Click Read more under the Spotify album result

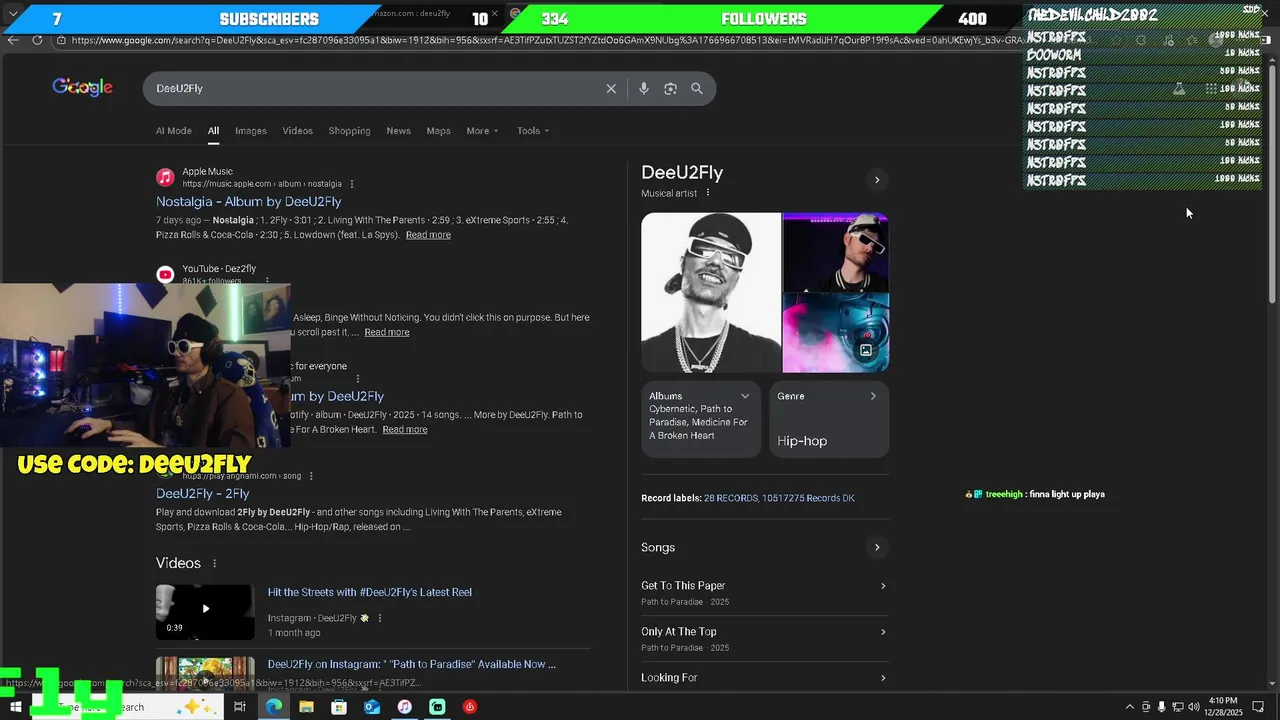(x=404, y=430)
